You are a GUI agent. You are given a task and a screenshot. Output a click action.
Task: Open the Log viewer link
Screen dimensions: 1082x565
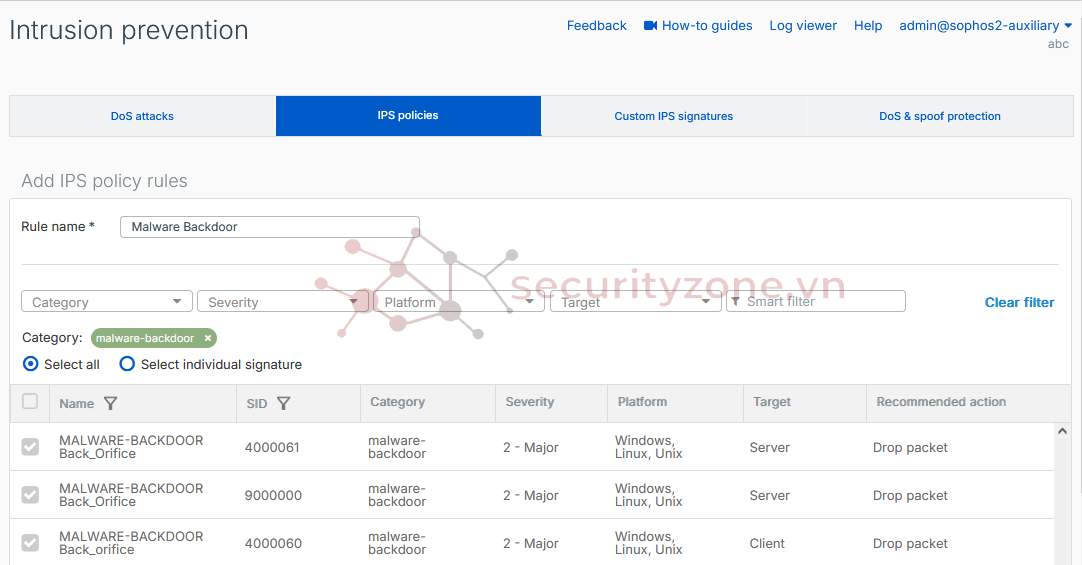802,26
